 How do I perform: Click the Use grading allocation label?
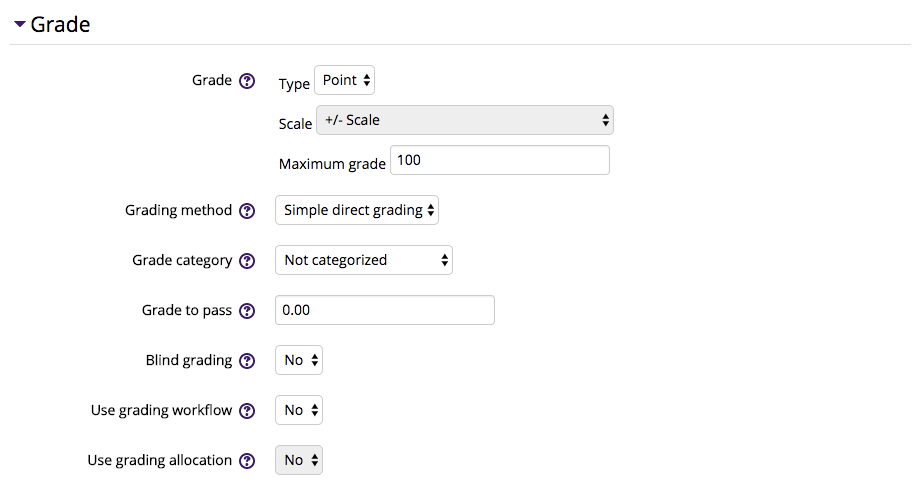tap(160, 460)
